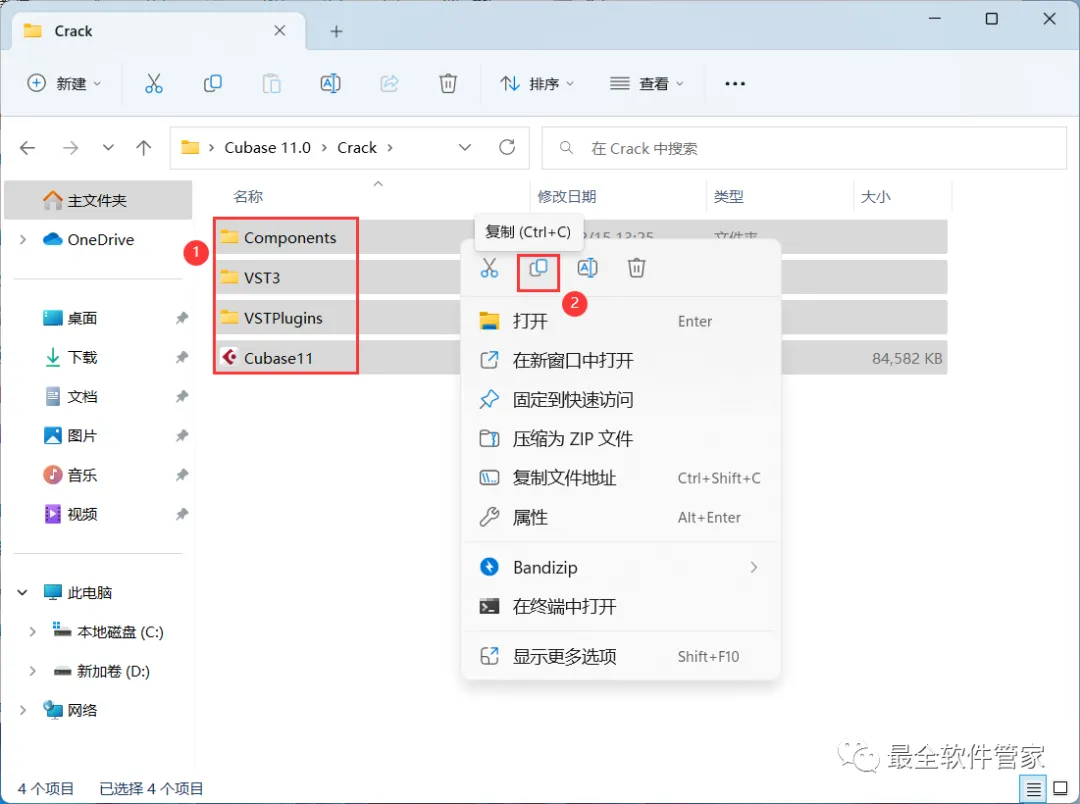Choose 属性 Properties in context menu
This screenshot has height=804, width=1080.
click(x=620, y=517)
